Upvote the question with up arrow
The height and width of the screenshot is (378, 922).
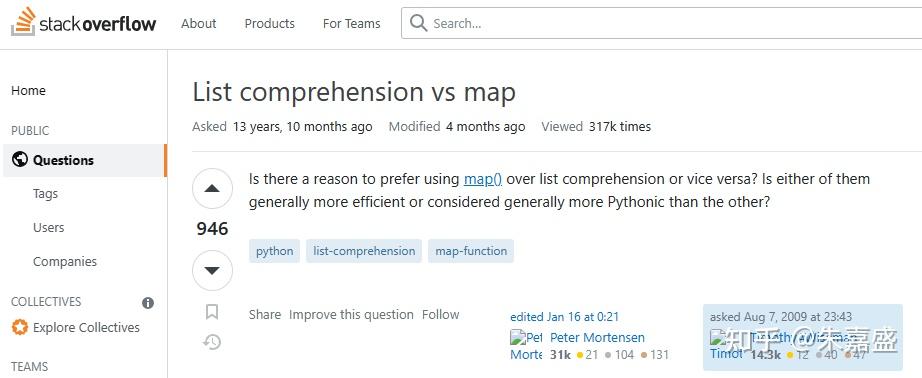click(212, 189)
